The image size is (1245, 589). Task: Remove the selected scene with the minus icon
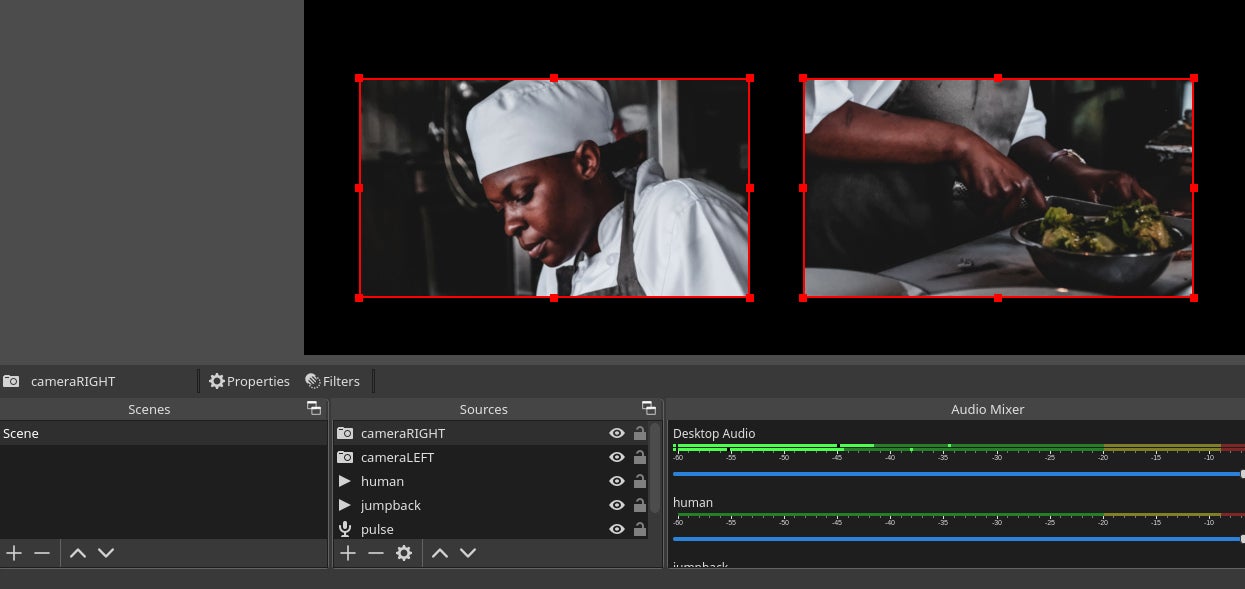(x=42, y=553)
